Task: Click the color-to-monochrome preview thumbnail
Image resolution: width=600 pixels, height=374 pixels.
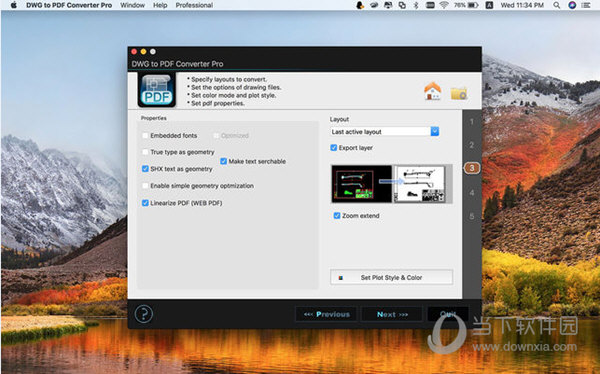Action: tap(391, 184)
